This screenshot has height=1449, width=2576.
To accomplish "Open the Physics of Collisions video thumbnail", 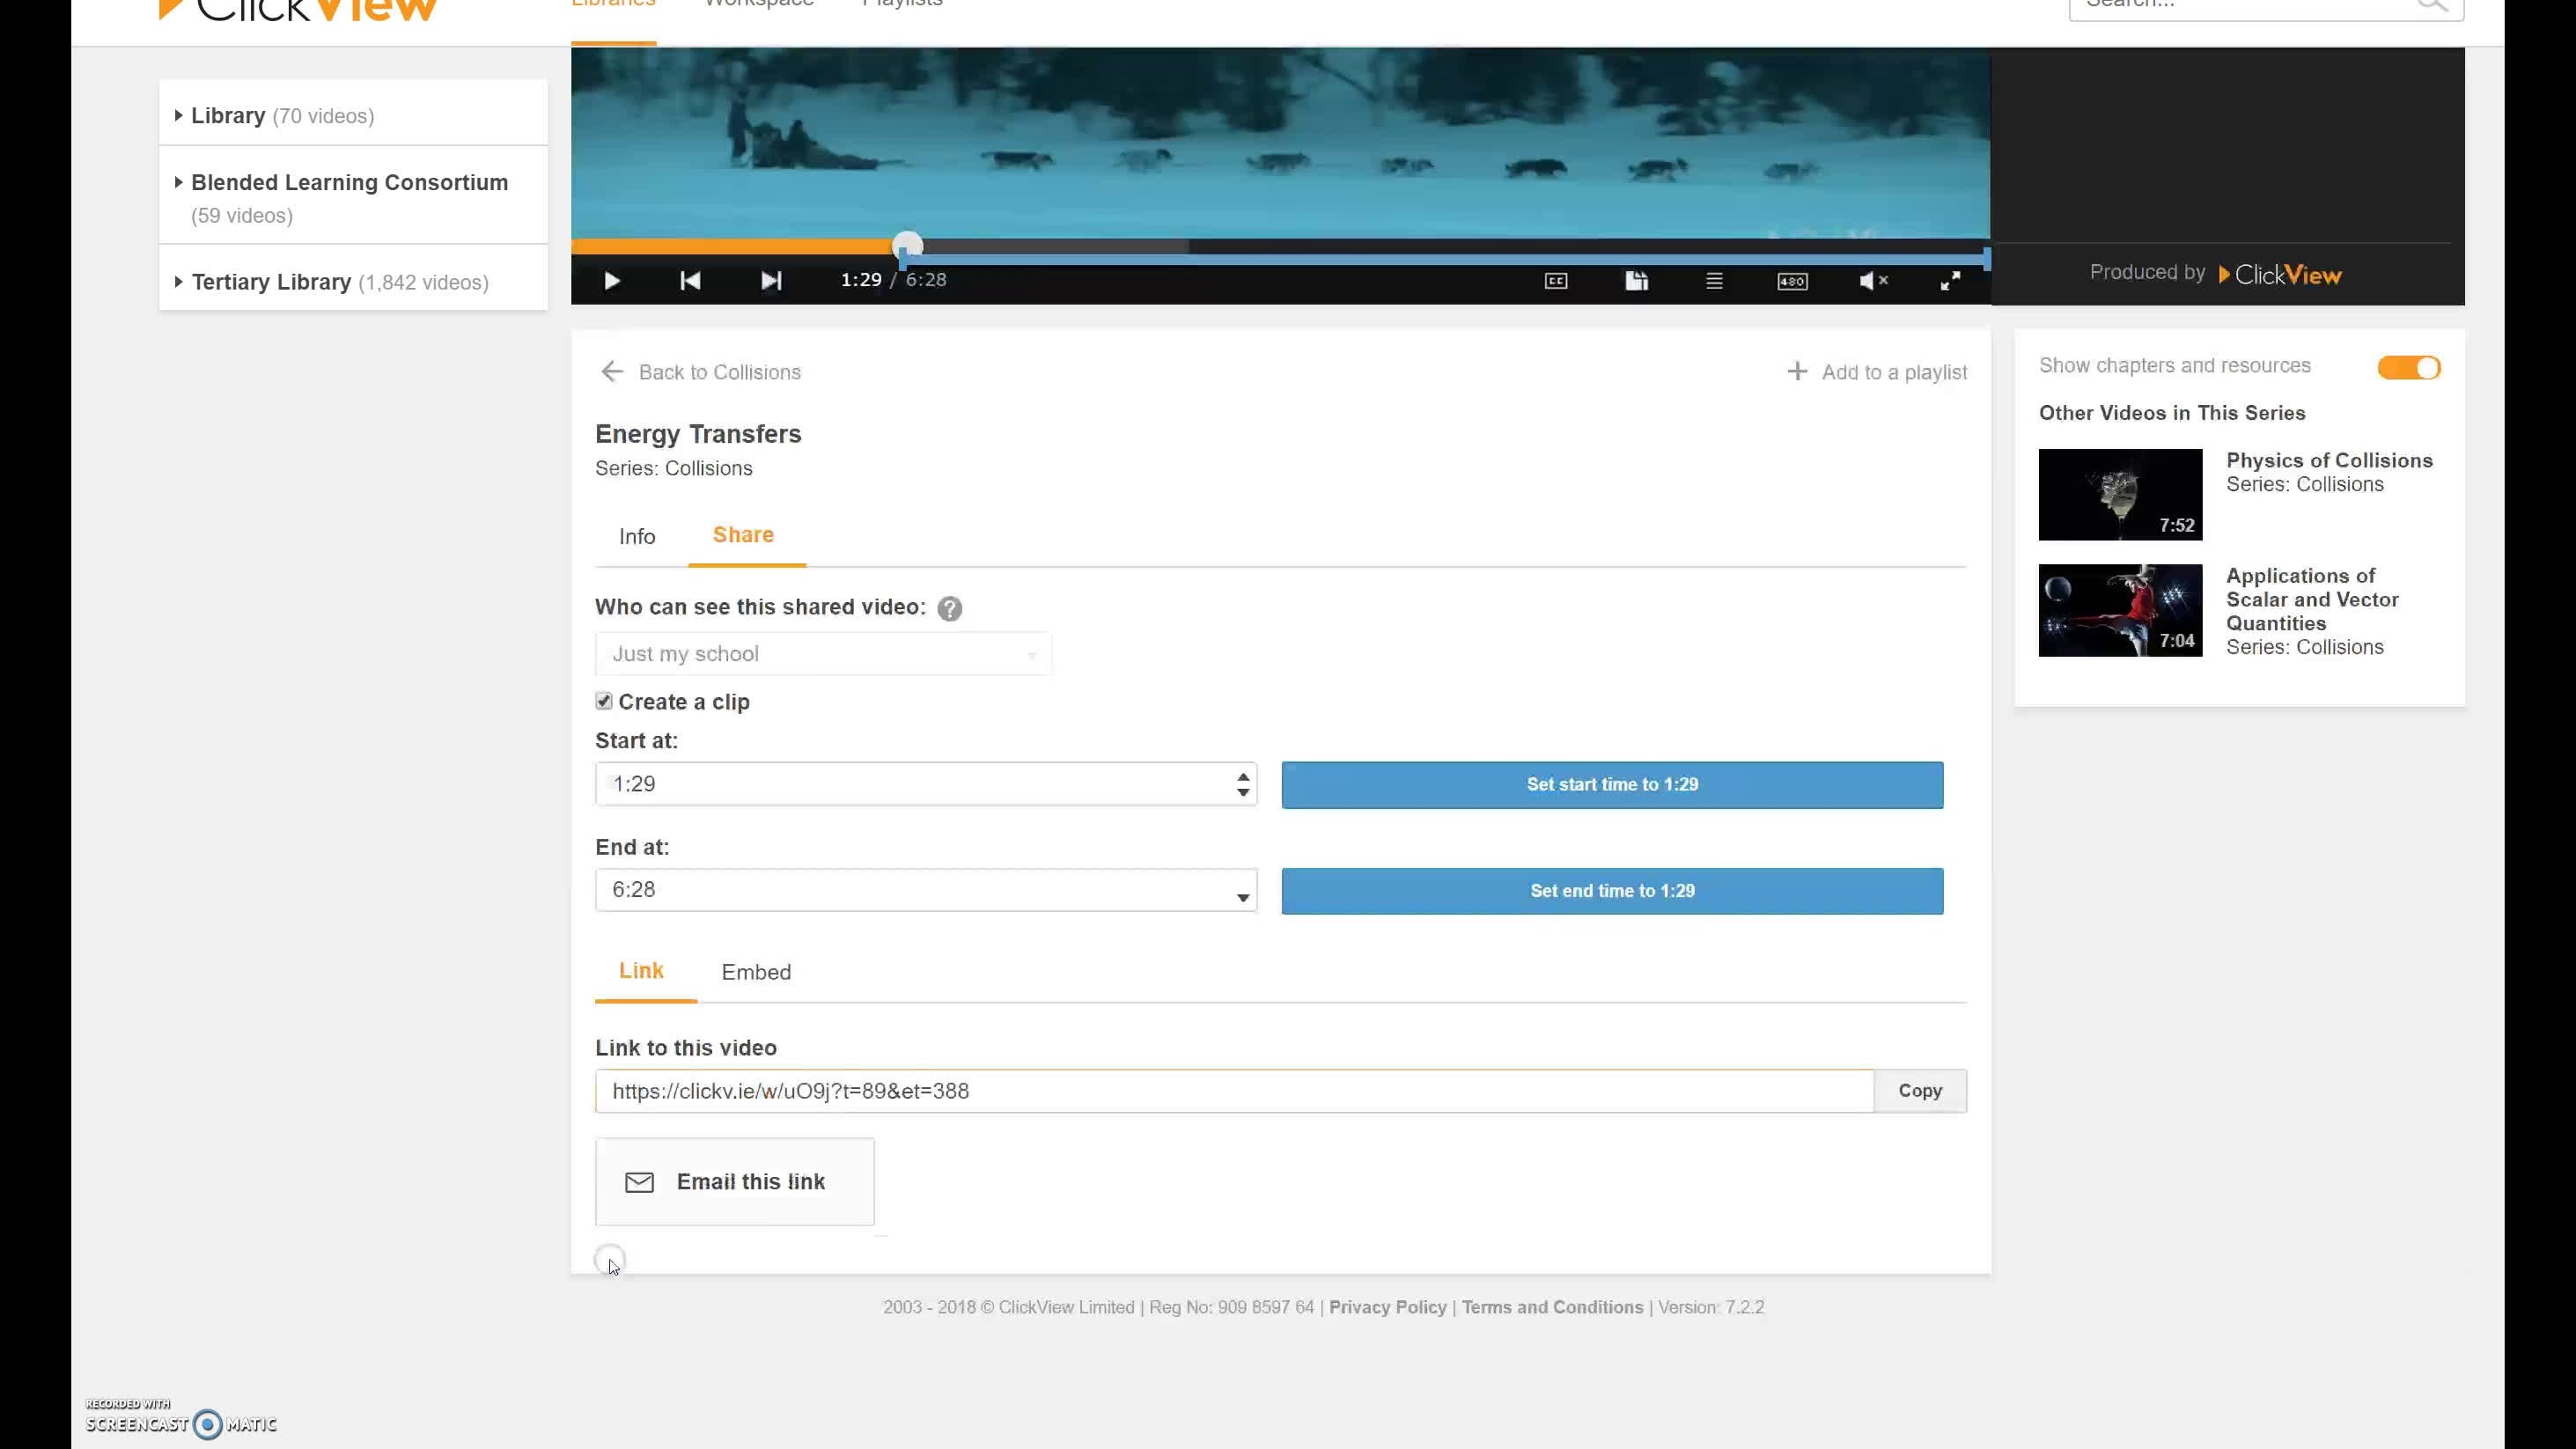I will [x=2119, y=494].
